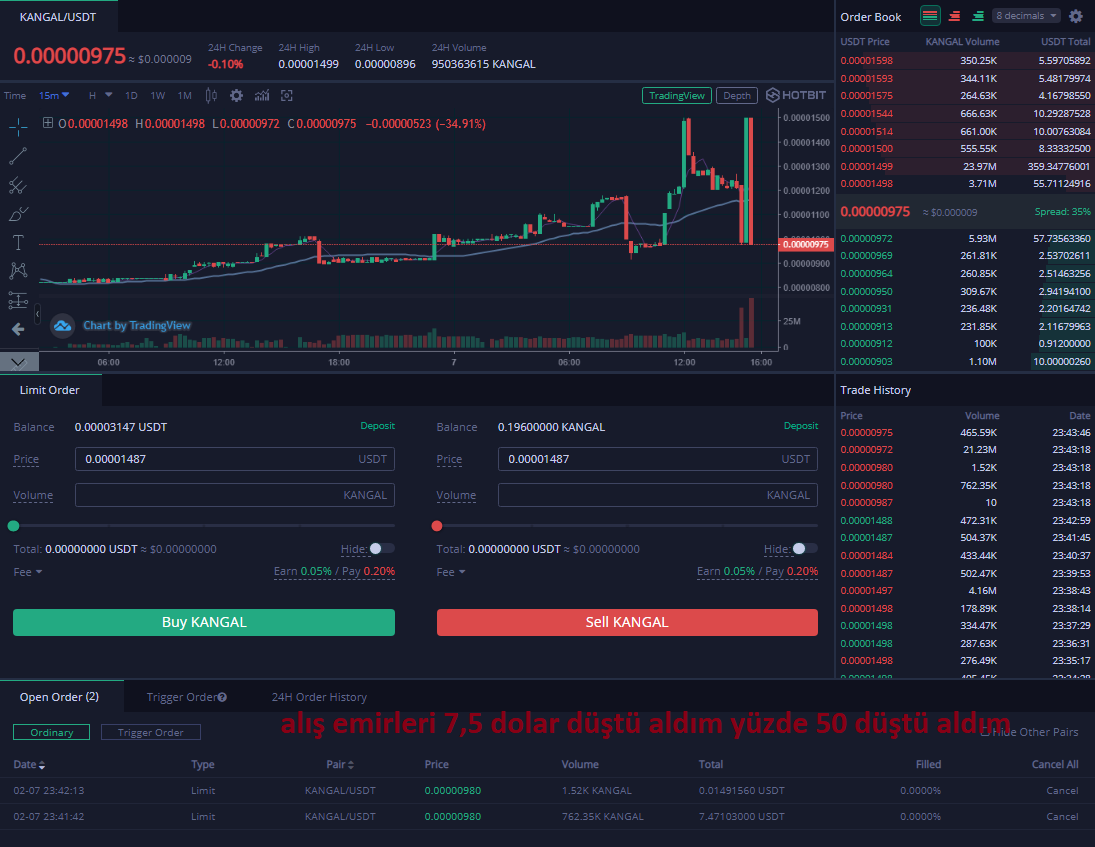Select the trend line drawing tool
This screenshot has width=1095, height=847.
point(18,156)
